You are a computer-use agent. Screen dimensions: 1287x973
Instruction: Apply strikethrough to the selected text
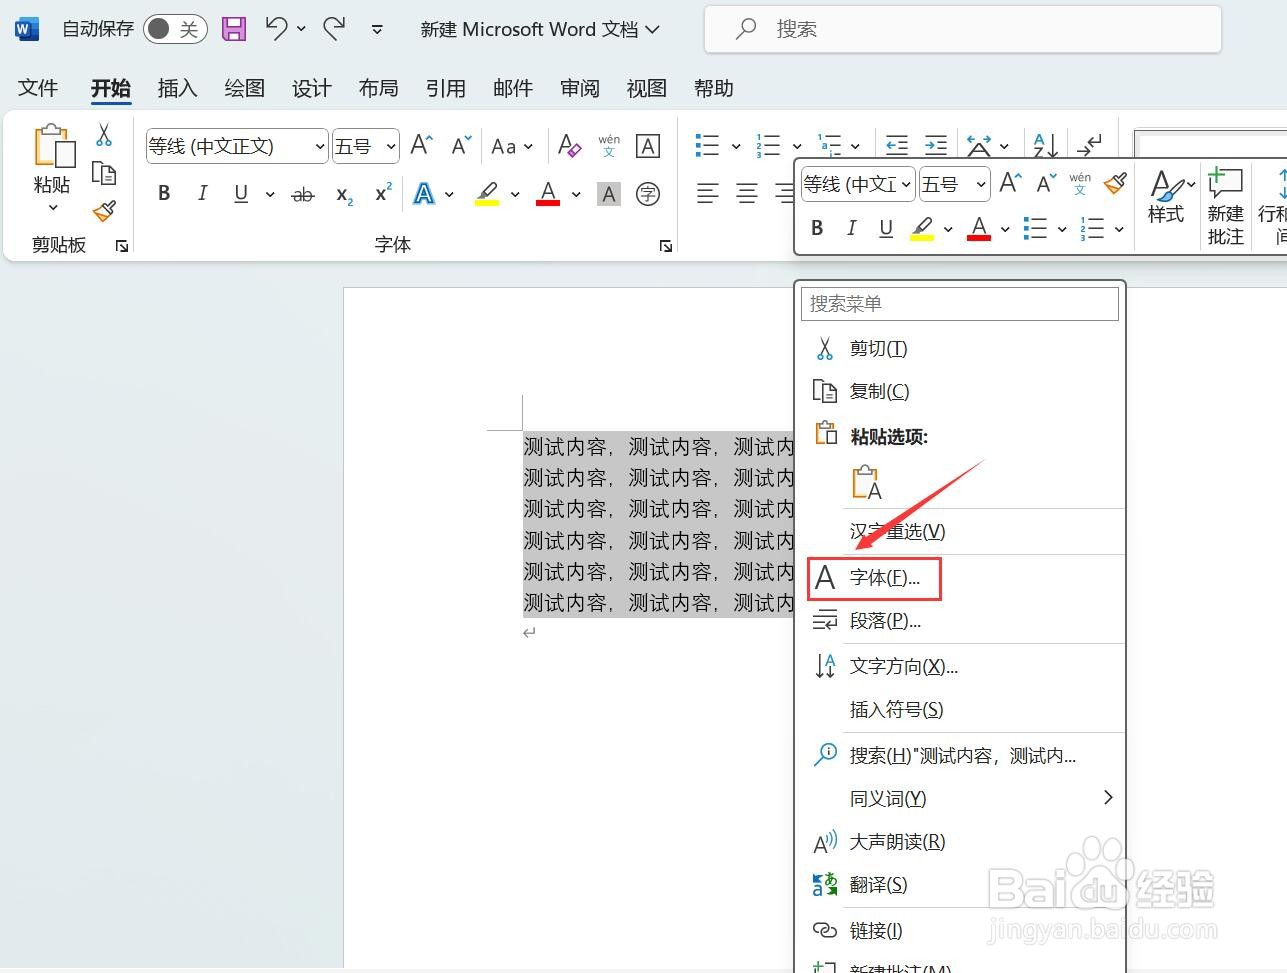303,195
